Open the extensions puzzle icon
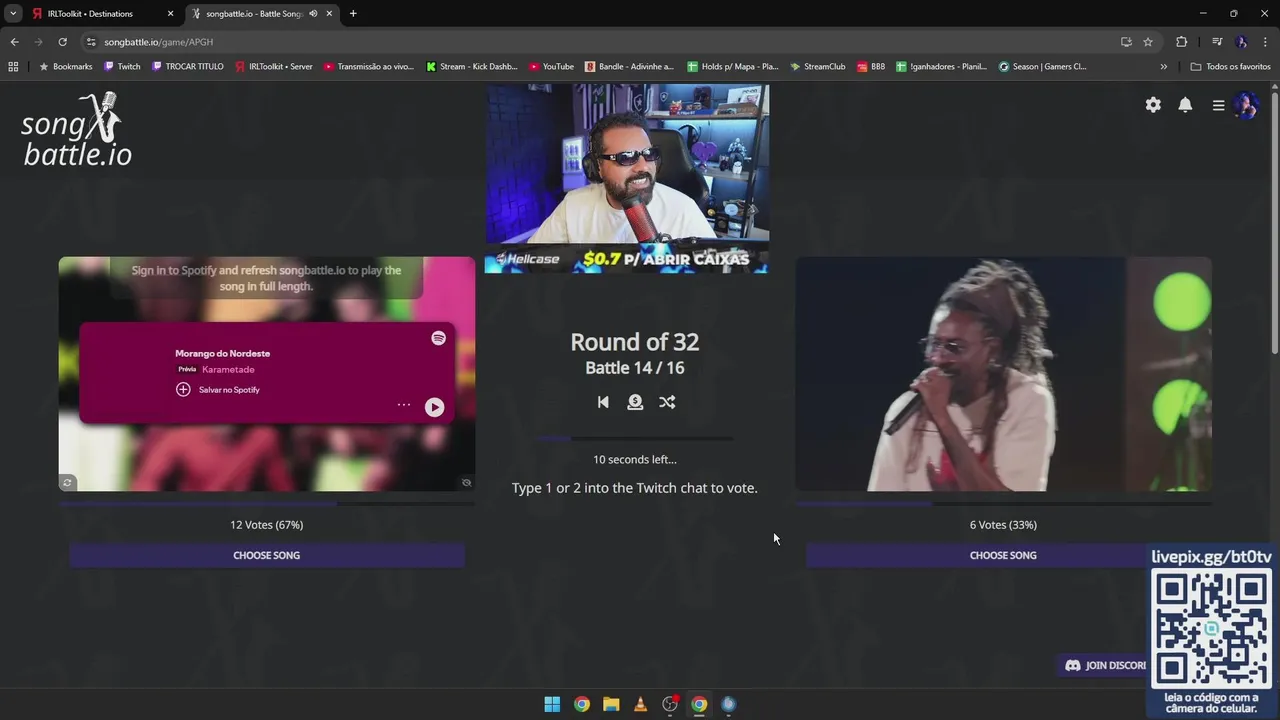The width and height of the screenshot is (1280, 720). pos(1181,42)
